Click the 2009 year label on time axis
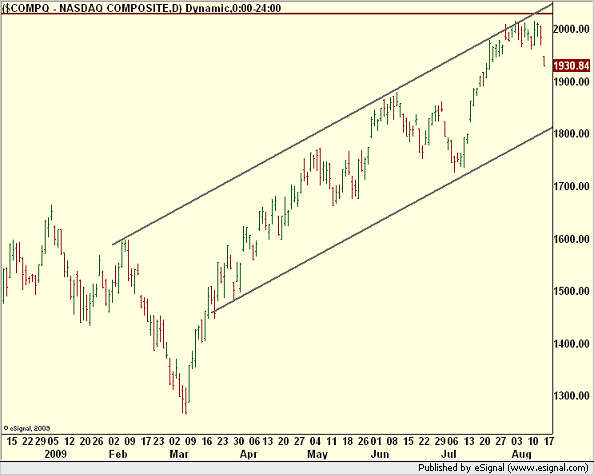 [56, 454]
